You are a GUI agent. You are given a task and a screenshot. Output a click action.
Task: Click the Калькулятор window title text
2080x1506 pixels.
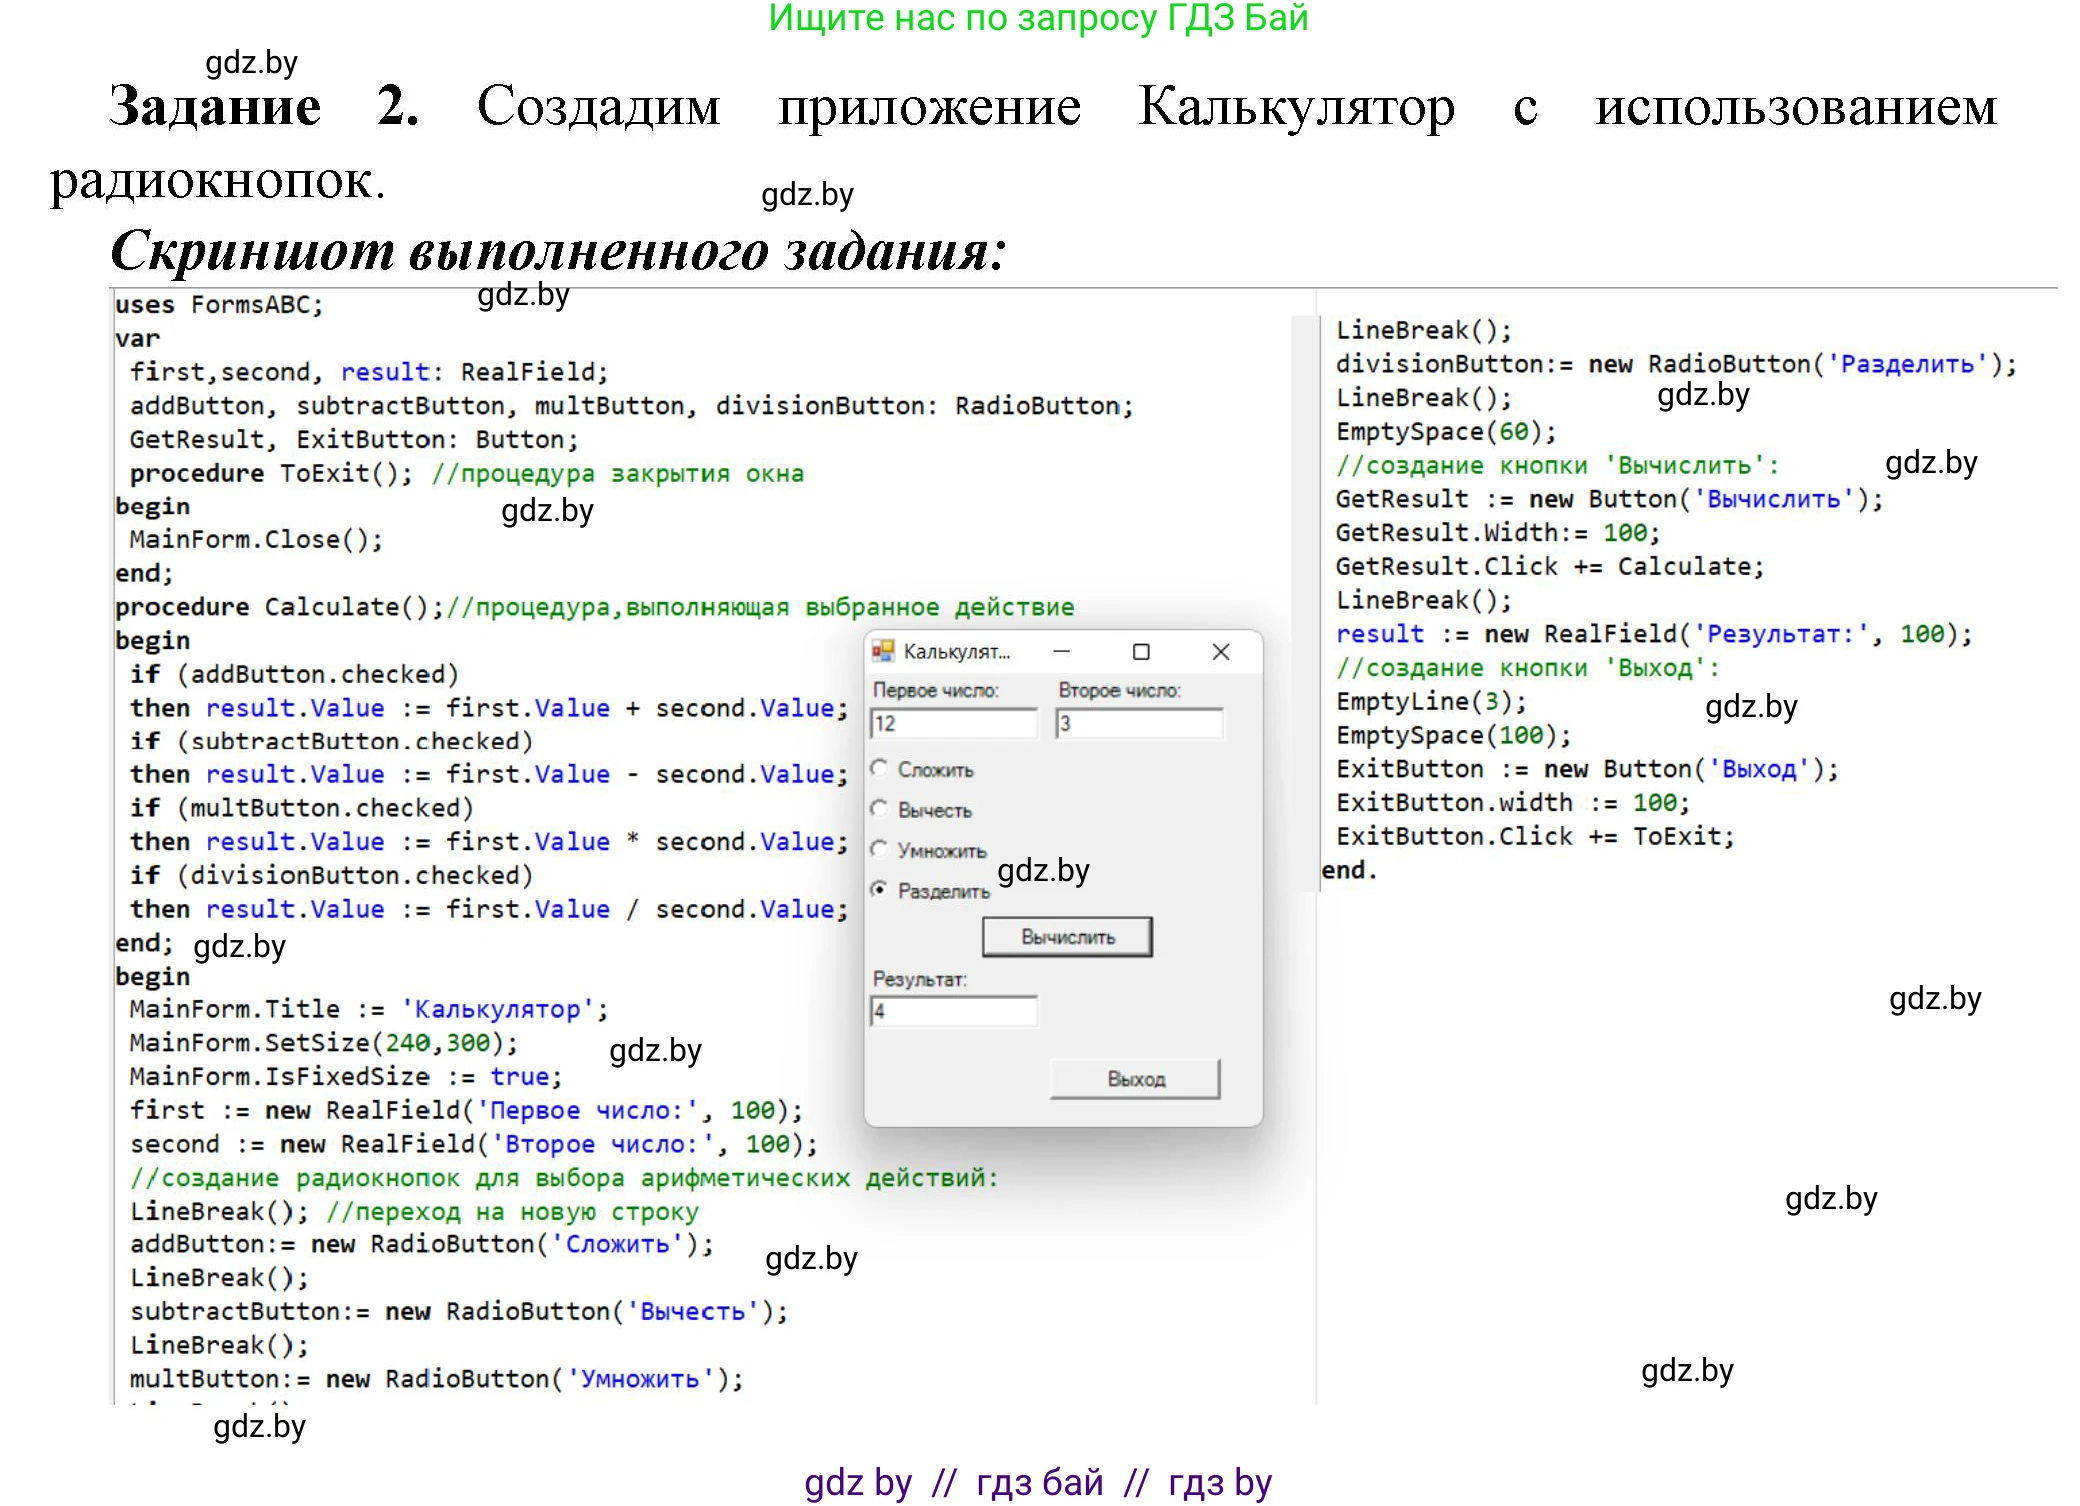(x=957, y=652)
